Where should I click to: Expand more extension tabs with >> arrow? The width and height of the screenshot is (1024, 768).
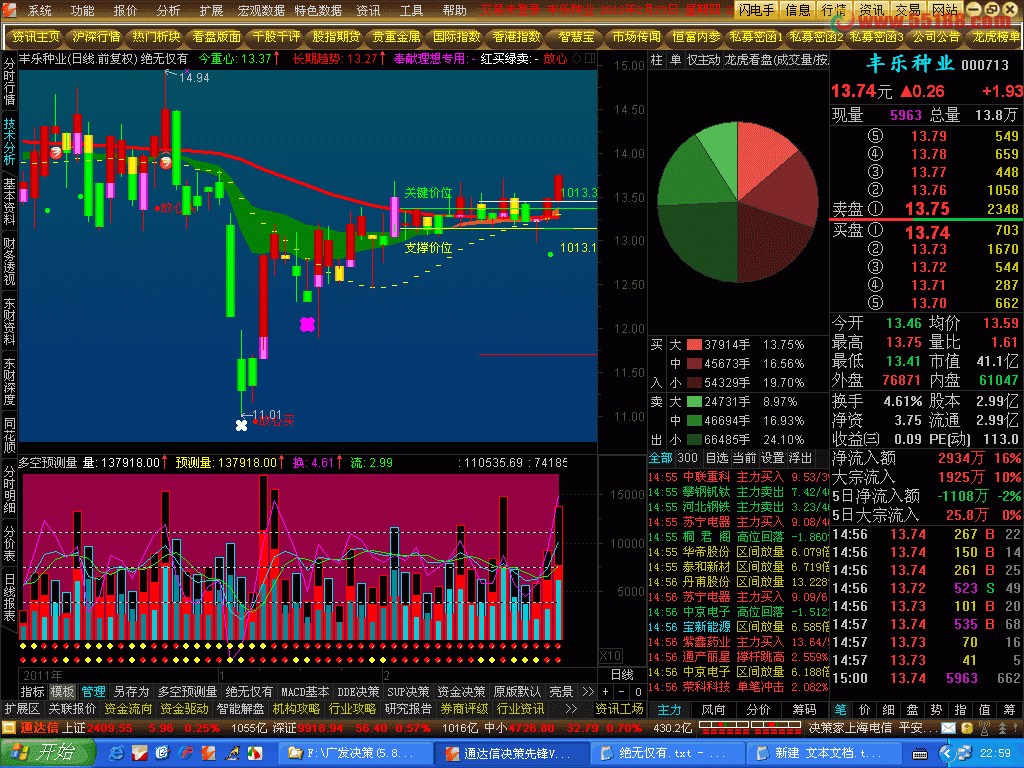[x=571, y=709]
